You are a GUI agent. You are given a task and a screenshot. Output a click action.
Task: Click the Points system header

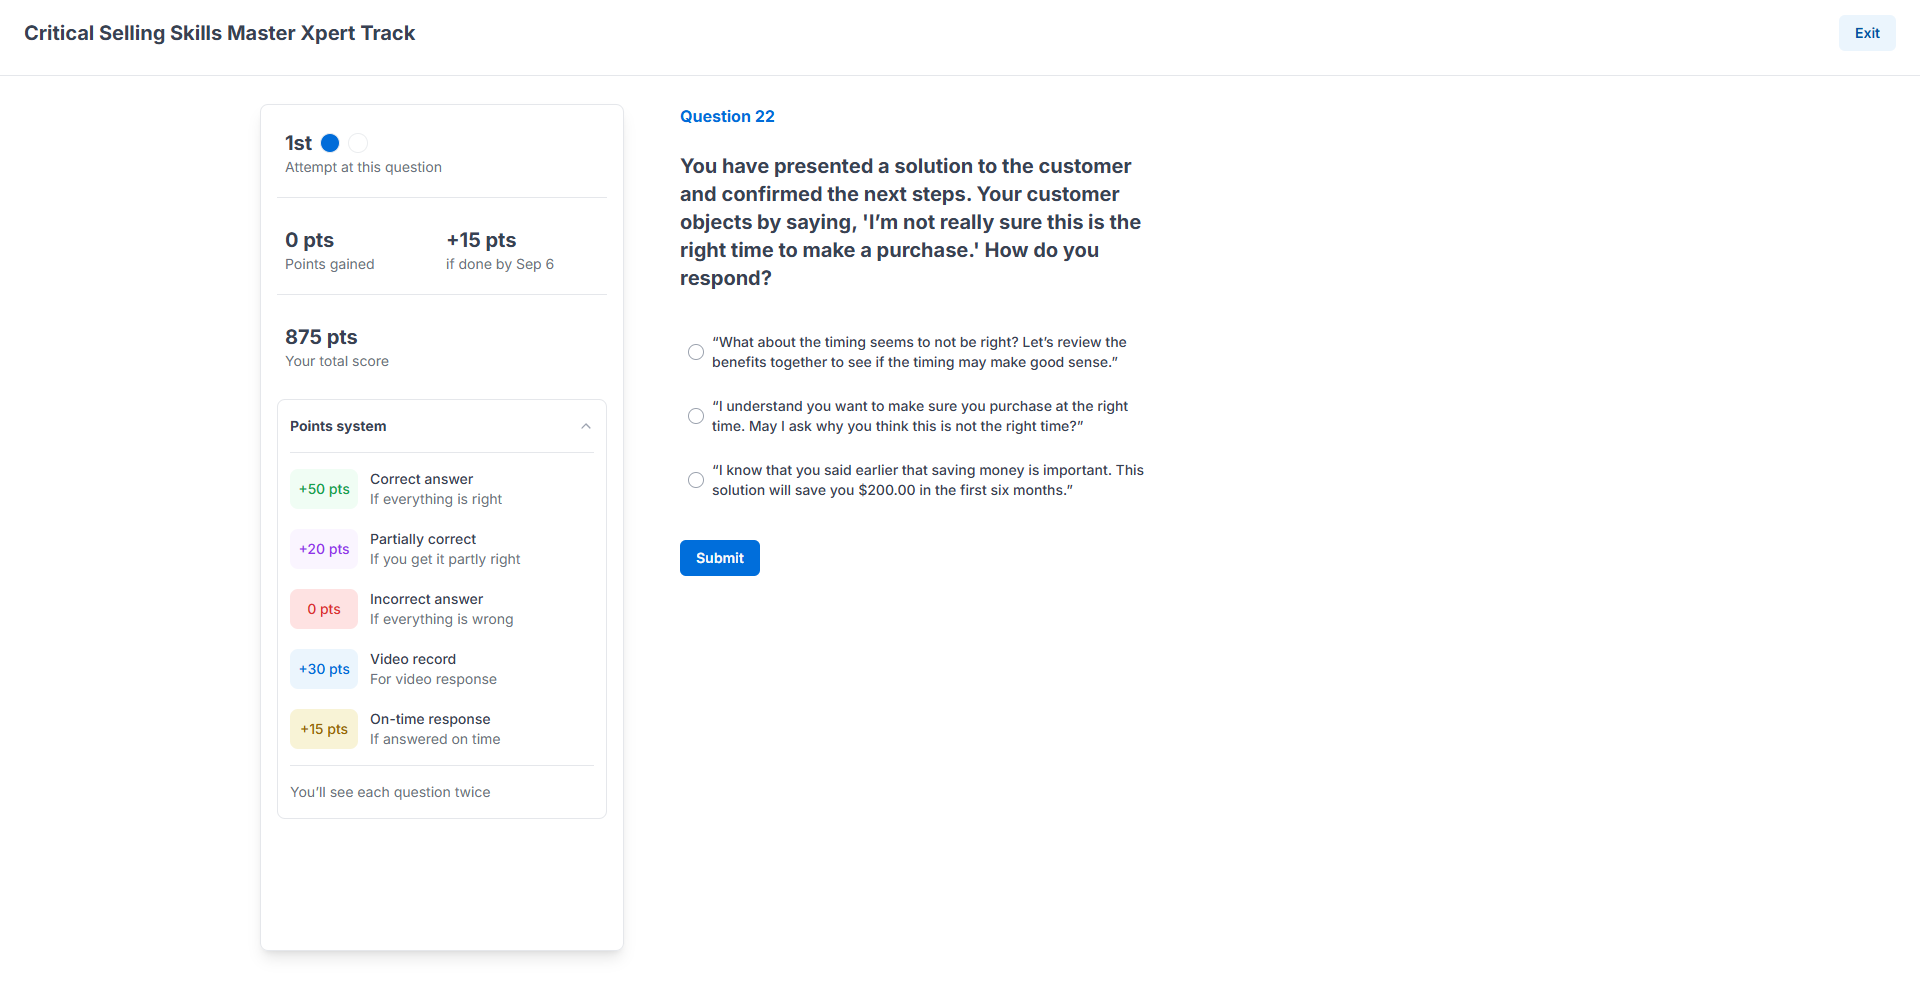(x=338, y=426)
